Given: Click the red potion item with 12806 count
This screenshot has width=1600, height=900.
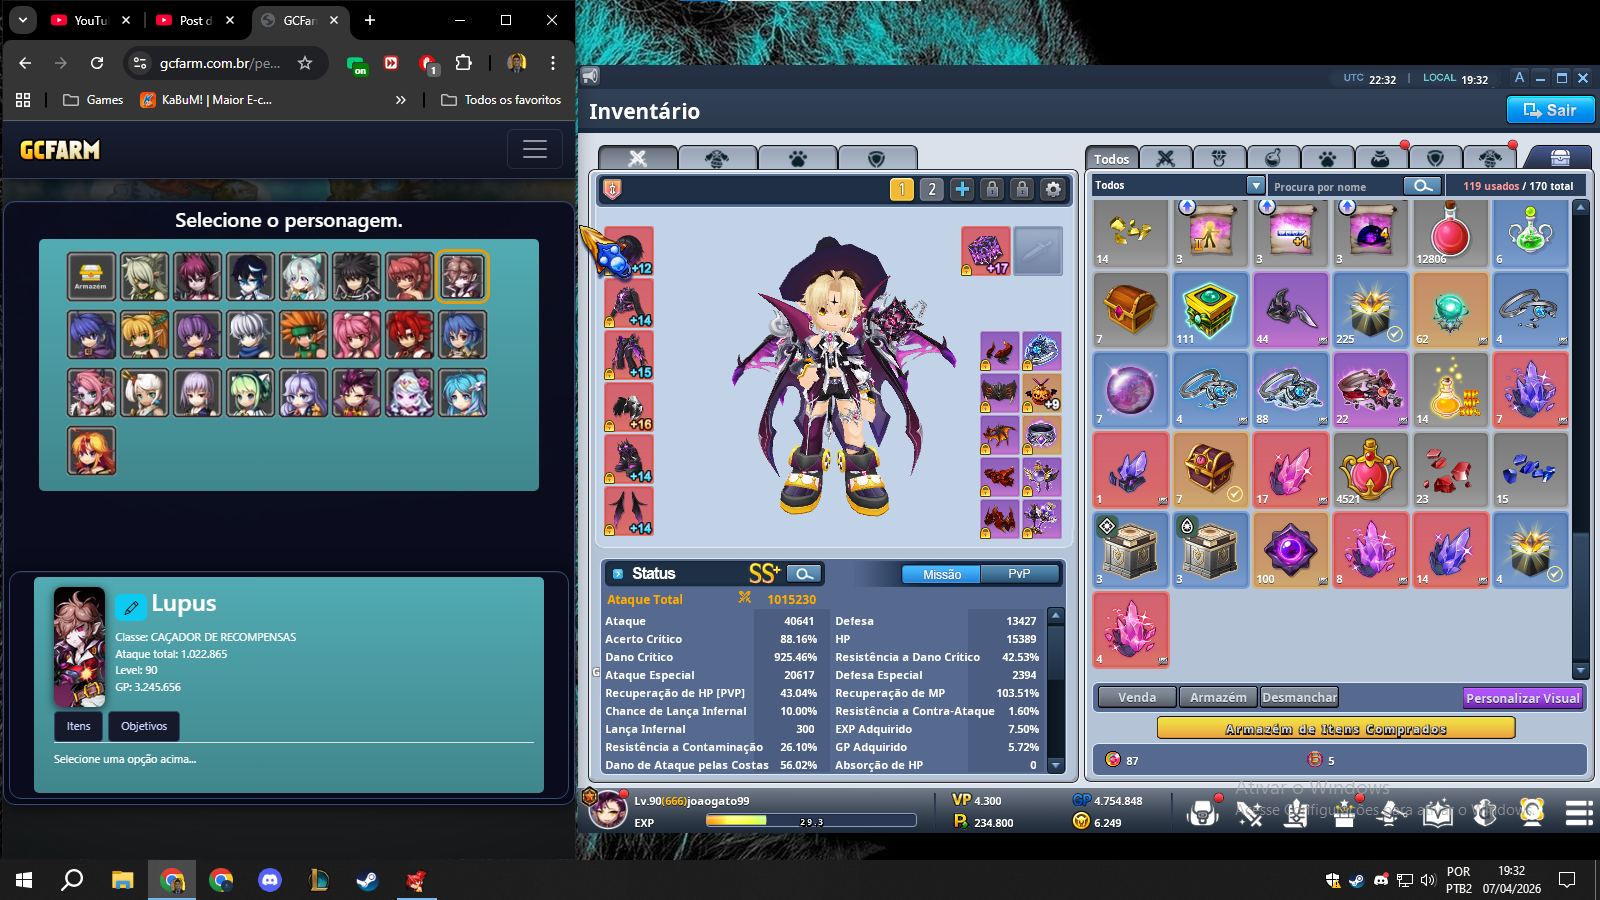Looking at the screenshot, I should [1450, 232].
